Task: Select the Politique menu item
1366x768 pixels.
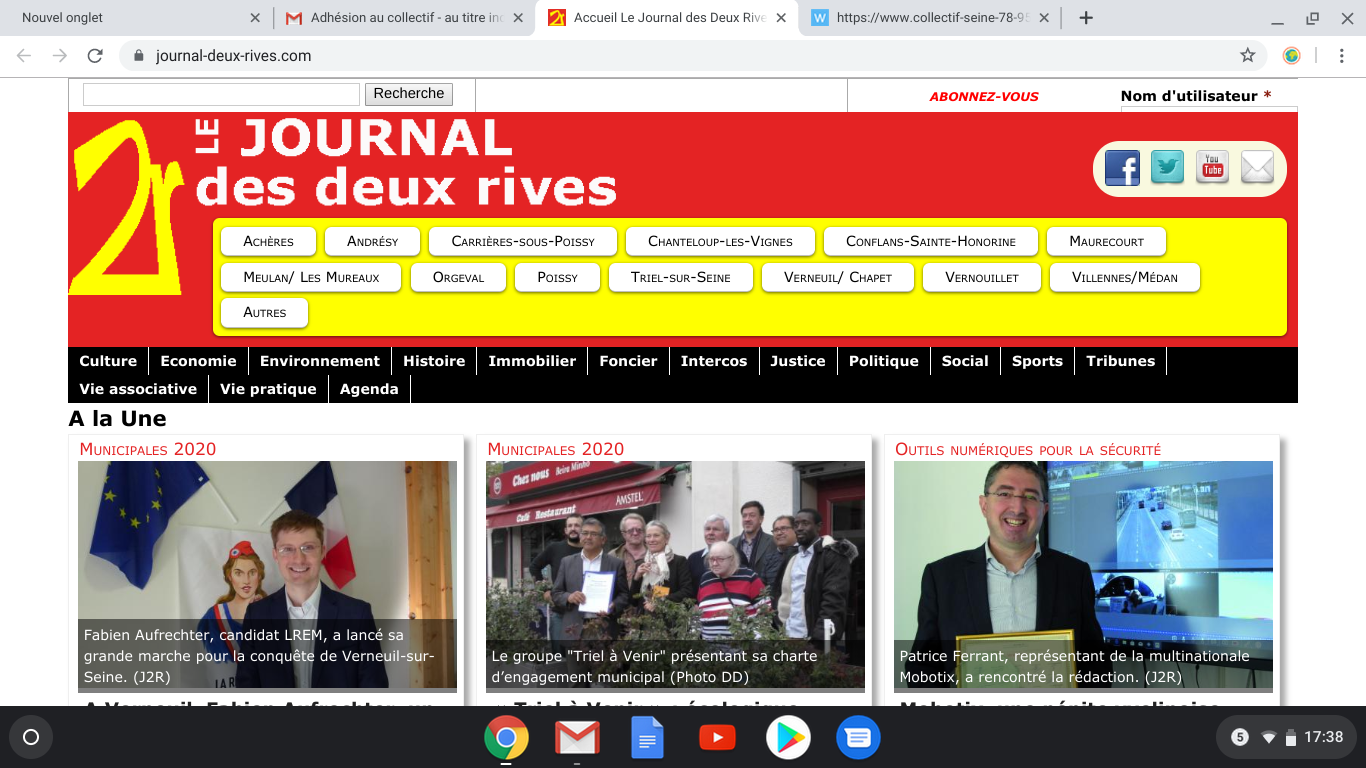Action: (883, 361)
